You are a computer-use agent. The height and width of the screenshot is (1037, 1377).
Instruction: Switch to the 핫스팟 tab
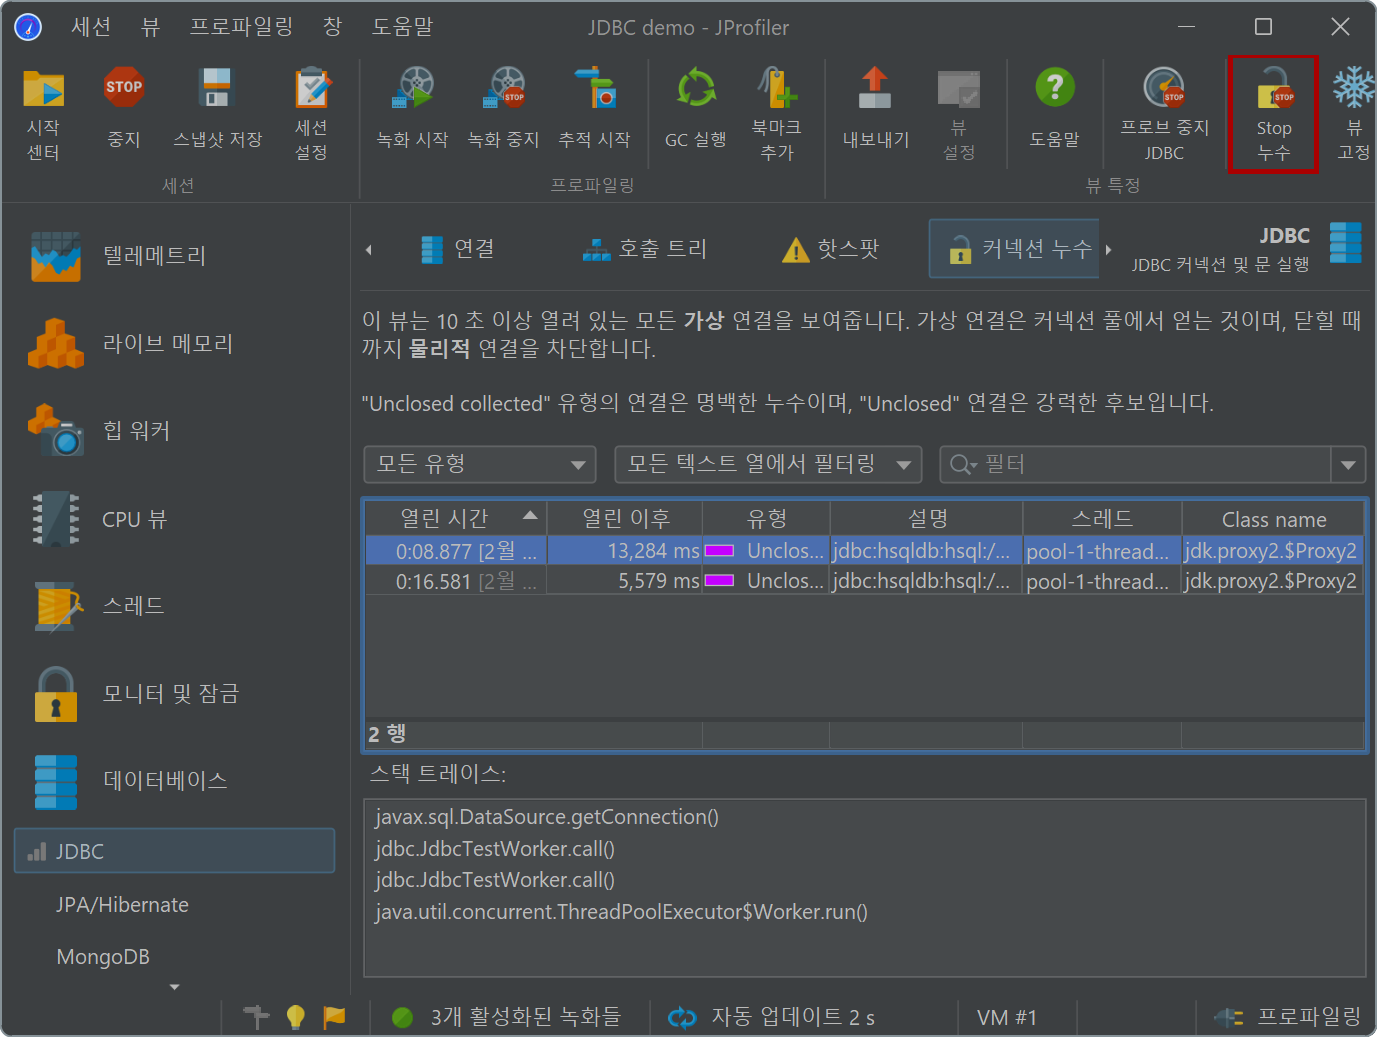click(x=831, y=249)
